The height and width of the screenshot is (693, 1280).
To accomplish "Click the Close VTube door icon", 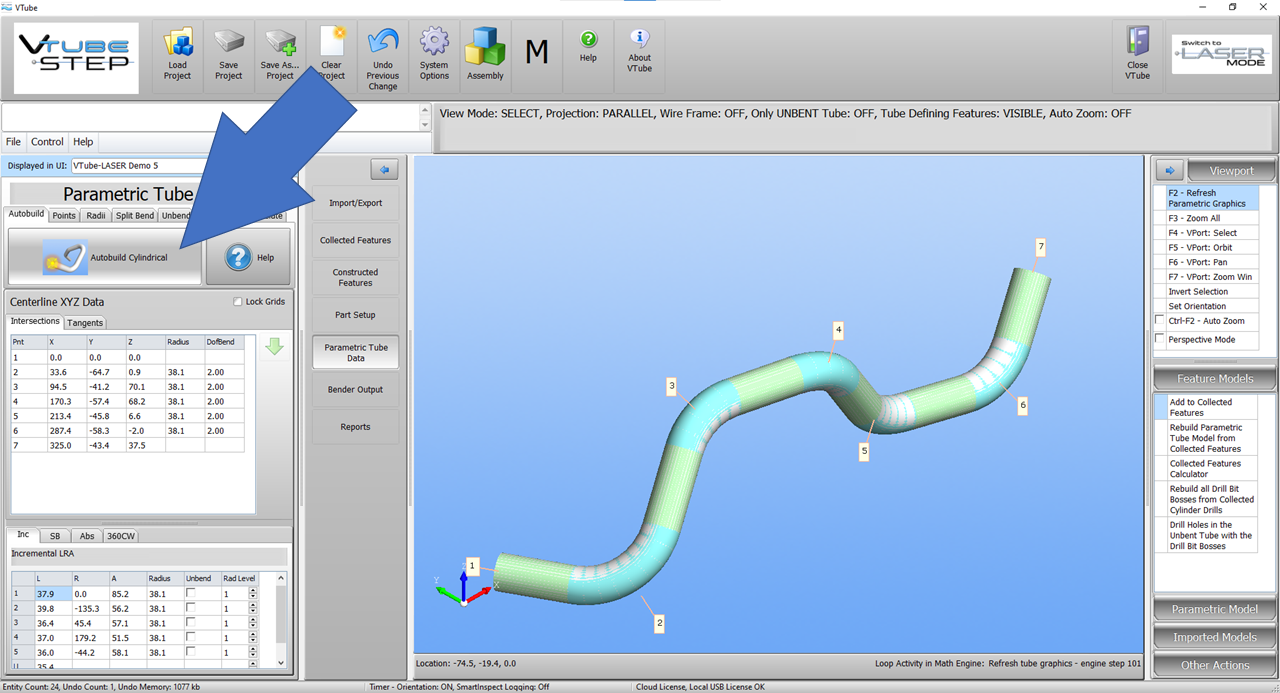I will point(1137,43).
